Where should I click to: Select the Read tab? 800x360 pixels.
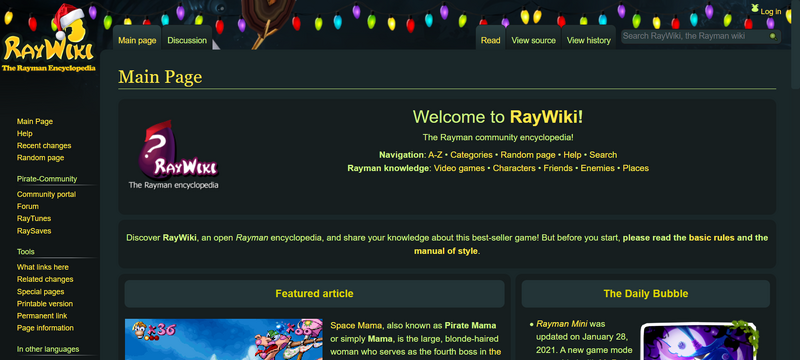[x=490, y=40]
